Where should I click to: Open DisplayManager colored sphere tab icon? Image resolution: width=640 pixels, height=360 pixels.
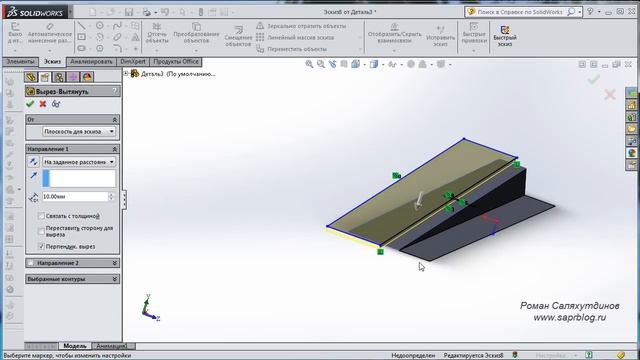click(87, 77)
